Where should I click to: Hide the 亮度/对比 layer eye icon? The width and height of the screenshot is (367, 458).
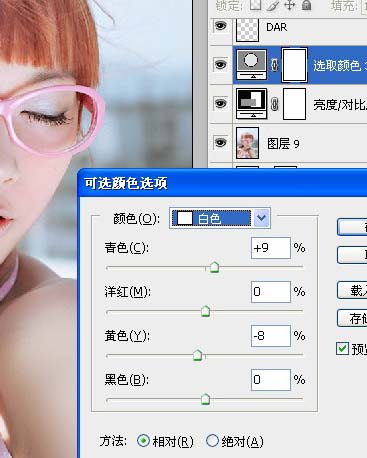point(220,103)
